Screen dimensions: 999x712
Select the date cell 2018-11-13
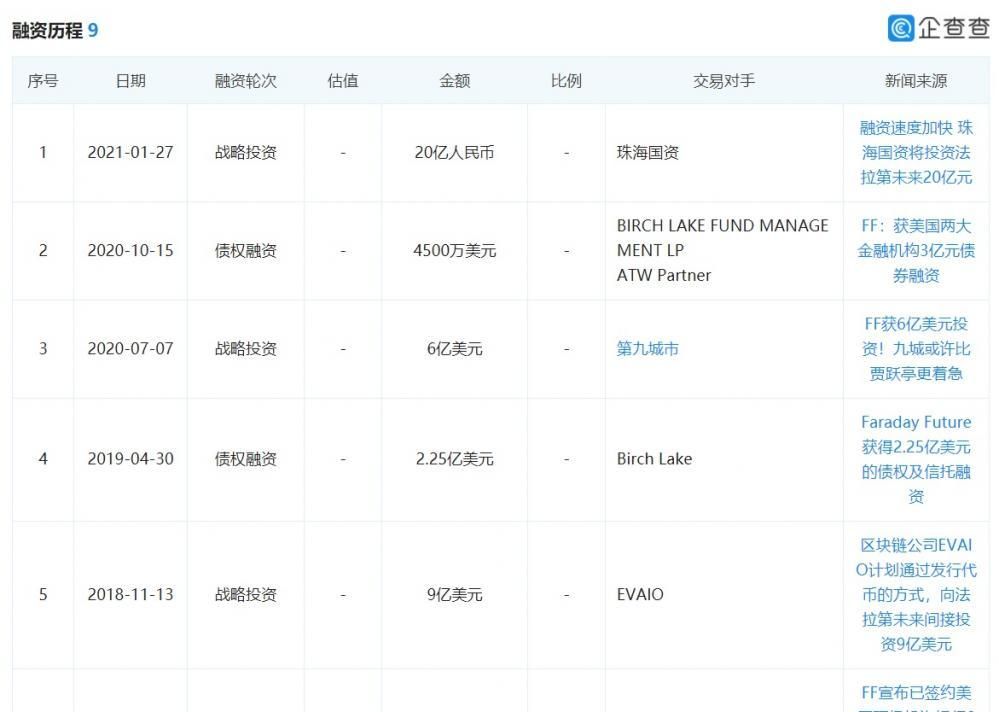click(x=131, y=594)
